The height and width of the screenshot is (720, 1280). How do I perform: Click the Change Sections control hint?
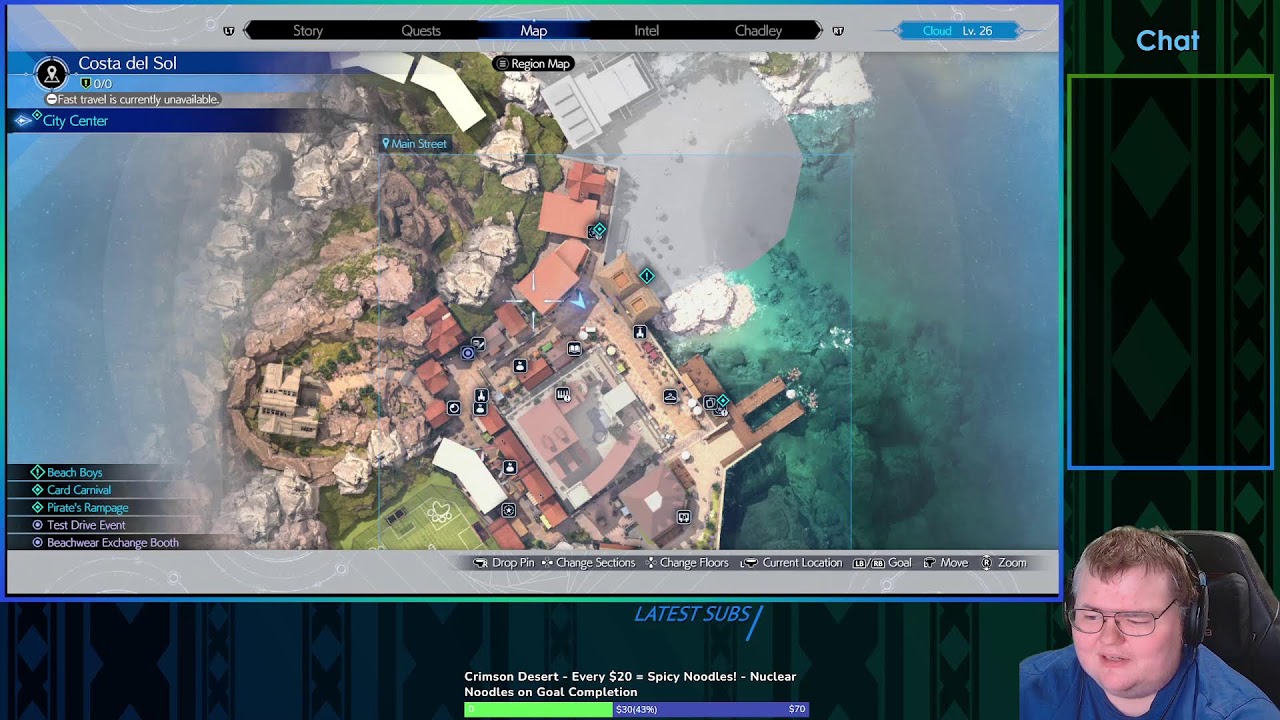[x=588, y=563]
